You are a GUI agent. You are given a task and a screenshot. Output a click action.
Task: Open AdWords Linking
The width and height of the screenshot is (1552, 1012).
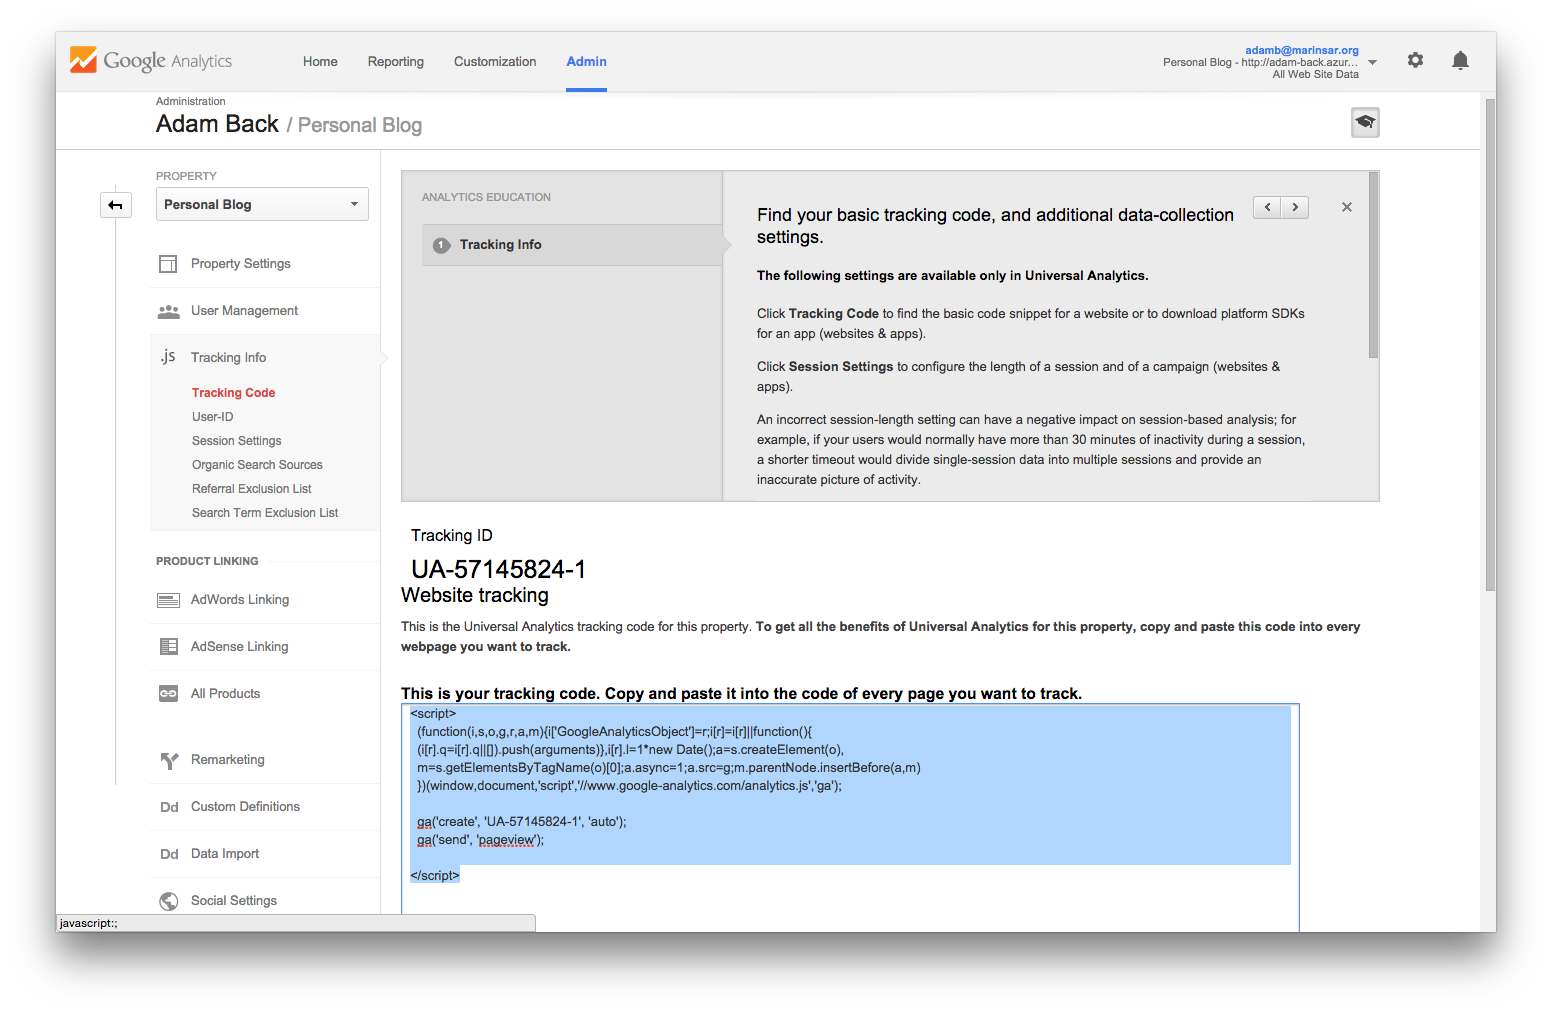pos(240,600)
